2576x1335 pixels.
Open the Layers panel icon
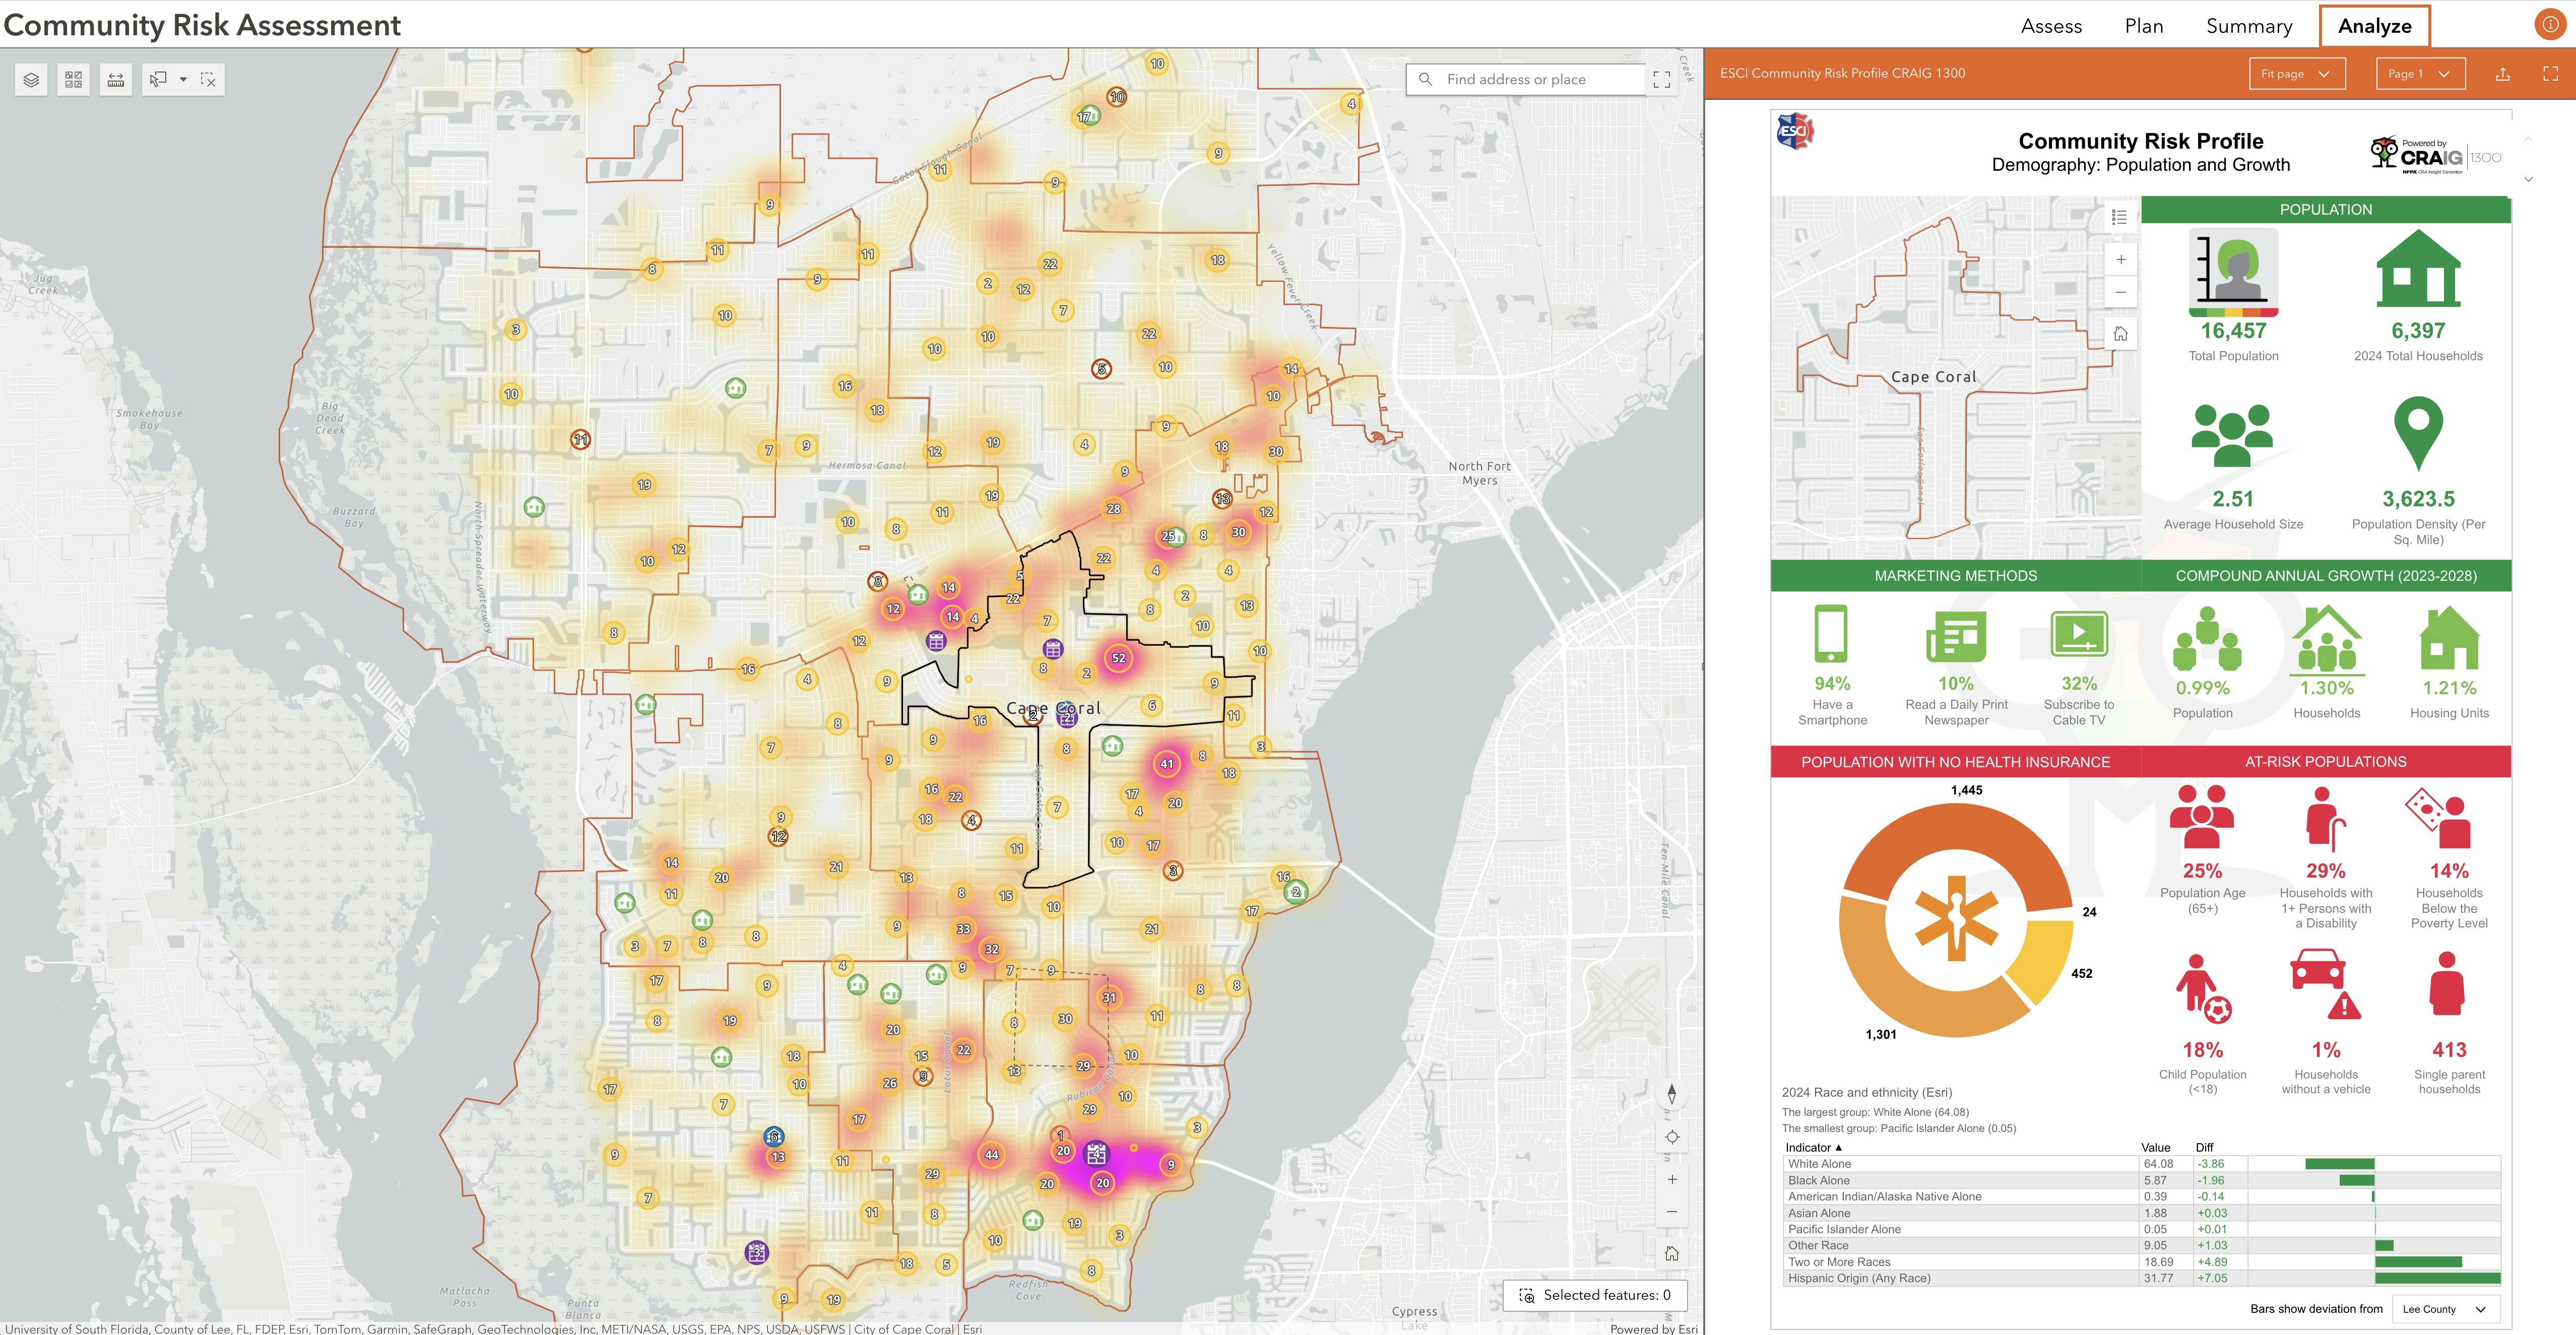pos(30,78)
